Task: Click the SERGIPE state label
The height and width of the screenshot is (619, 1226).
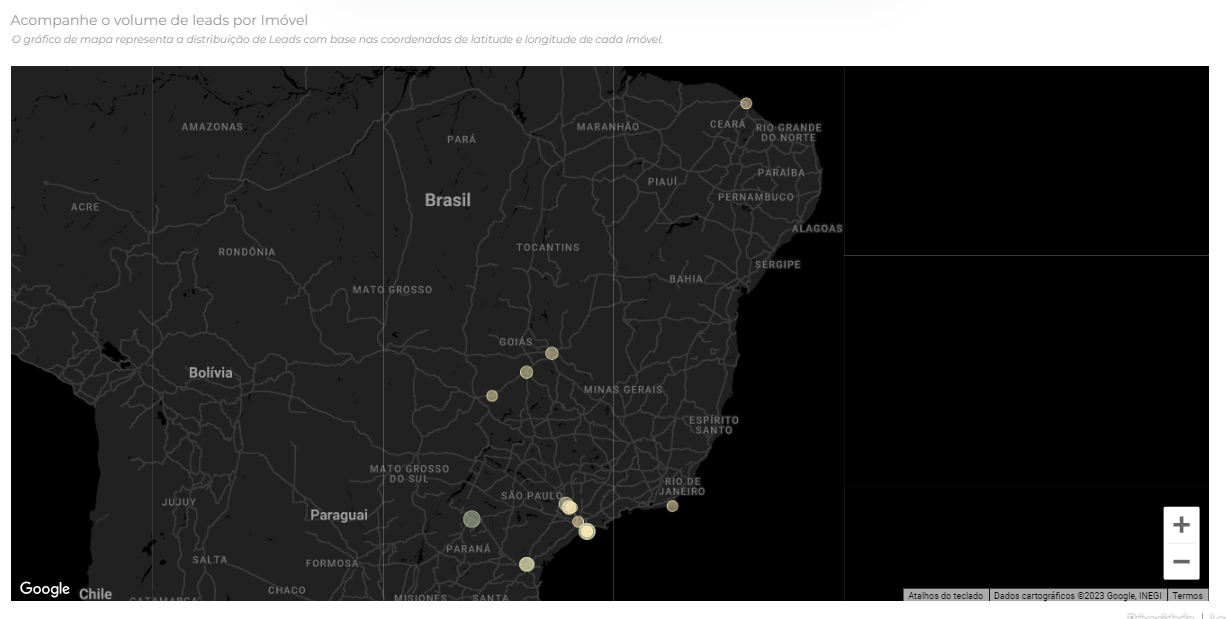Action: click(777, 265)
